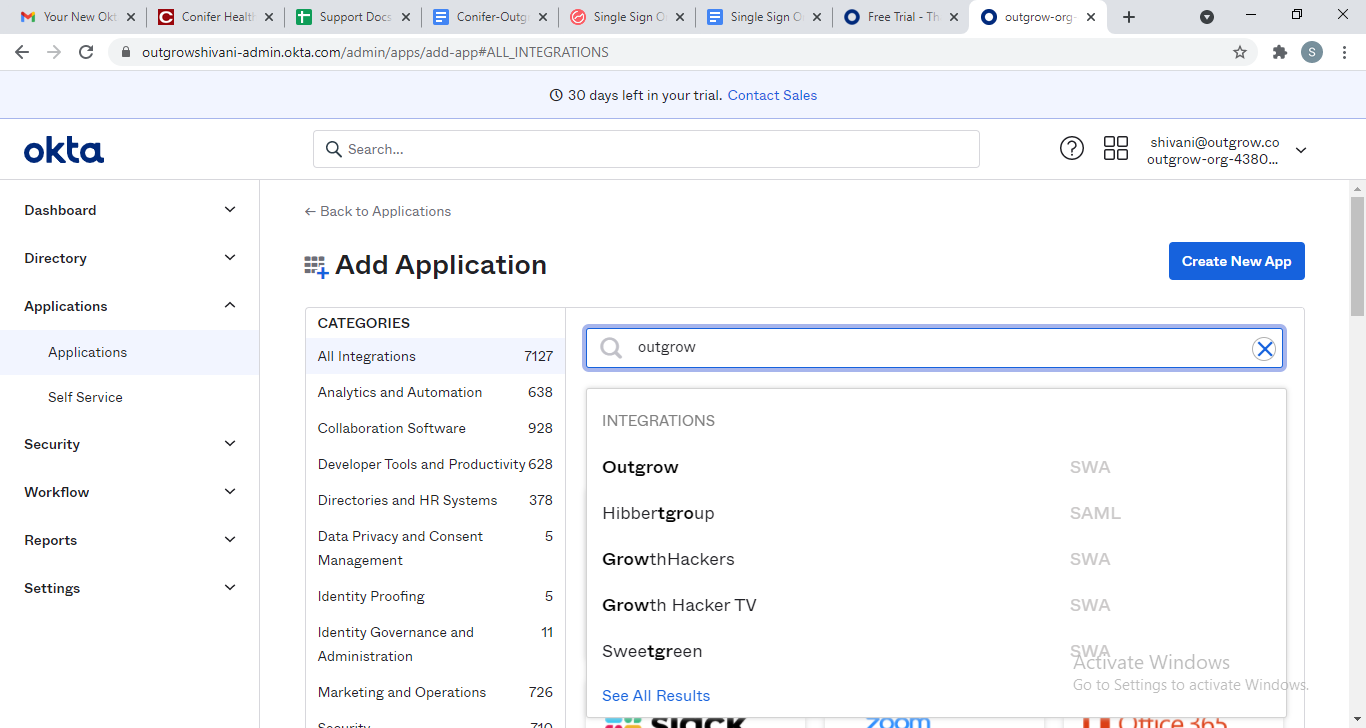Click the Okta logo
This screenshot has width=1366, height=728.
click(x=64, y=150)
